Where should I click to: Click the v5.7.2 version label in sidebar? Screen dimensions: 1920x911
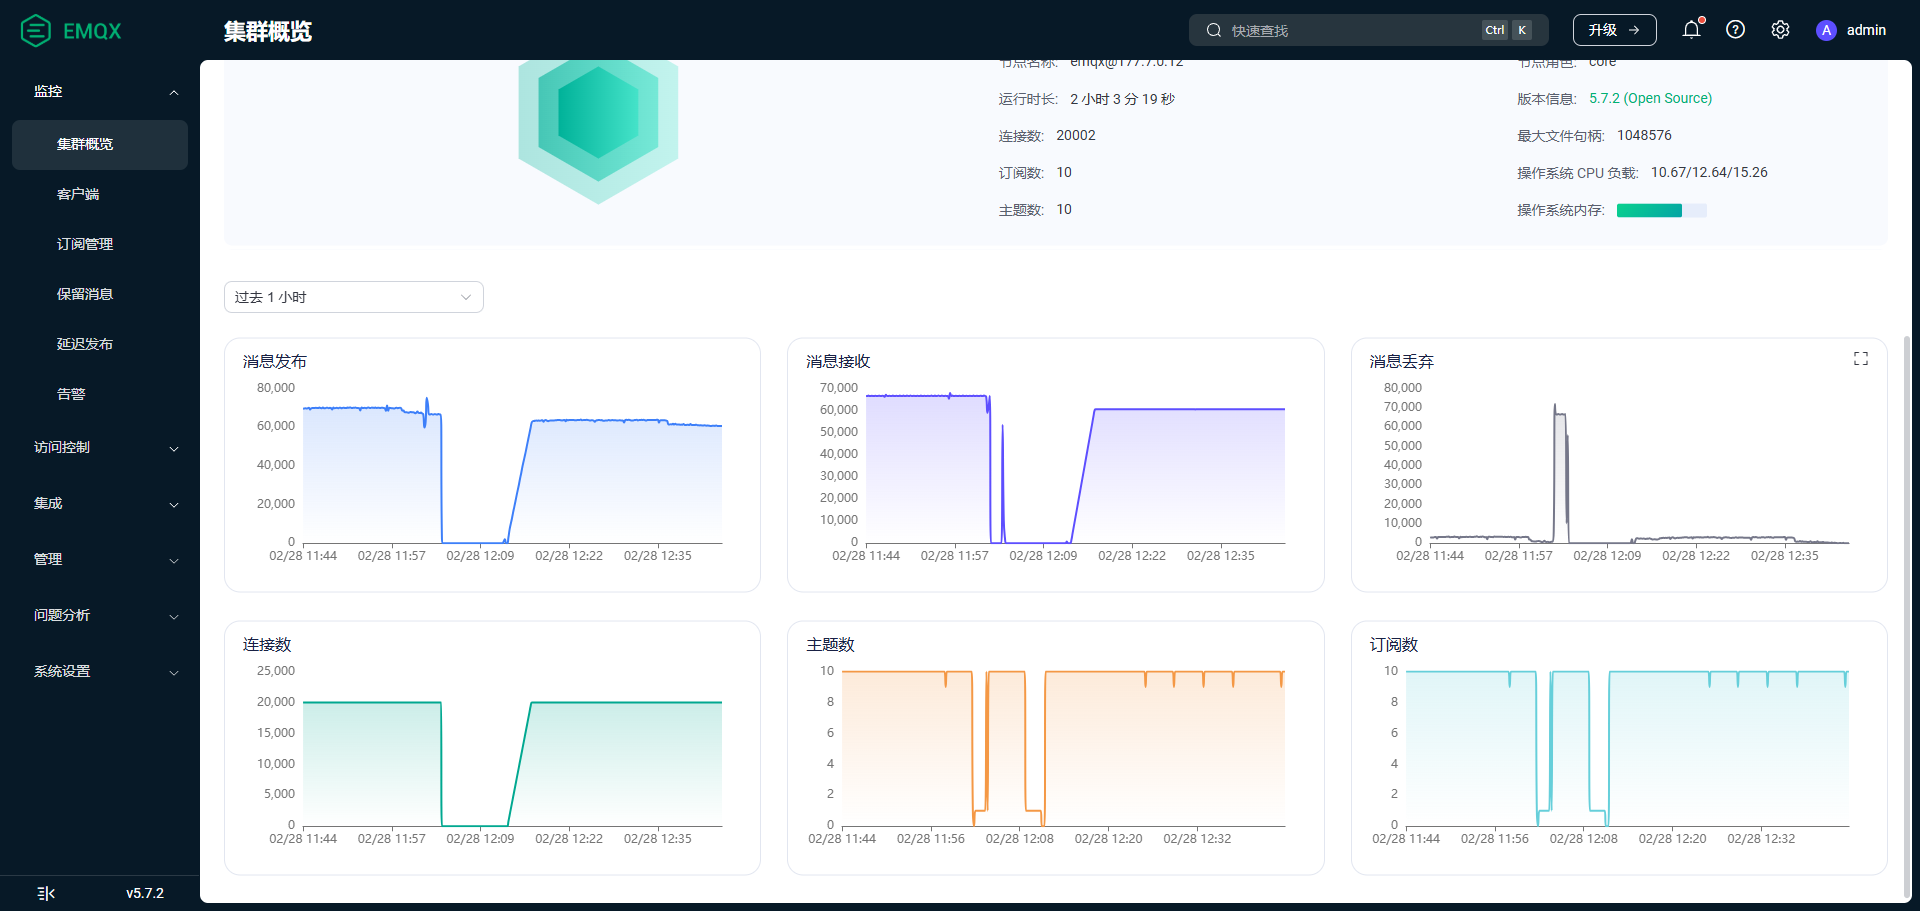(145, 893)
